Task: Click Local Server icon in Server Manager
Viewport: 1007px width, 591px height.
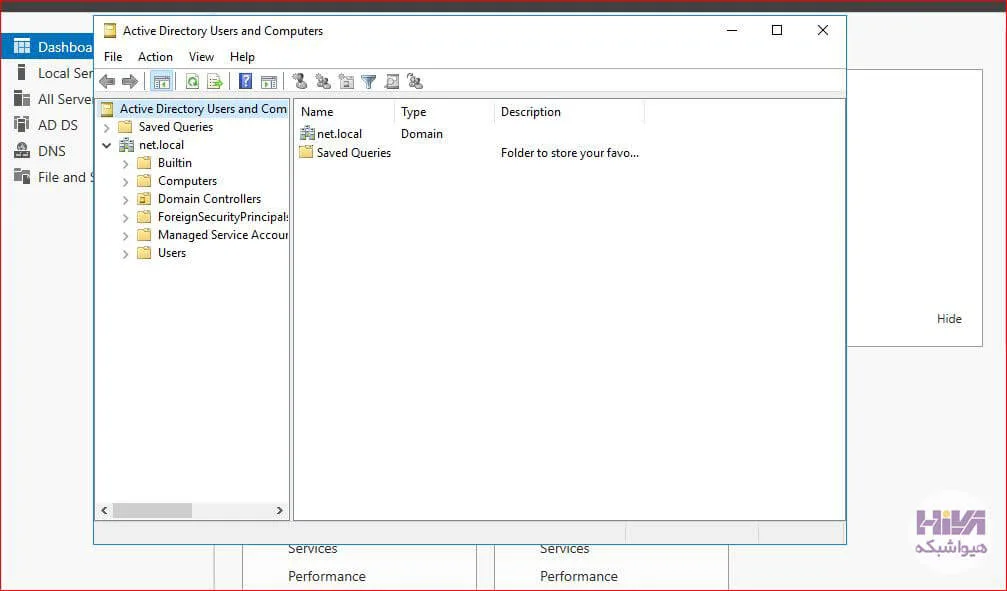Action: tap(22, 73)
